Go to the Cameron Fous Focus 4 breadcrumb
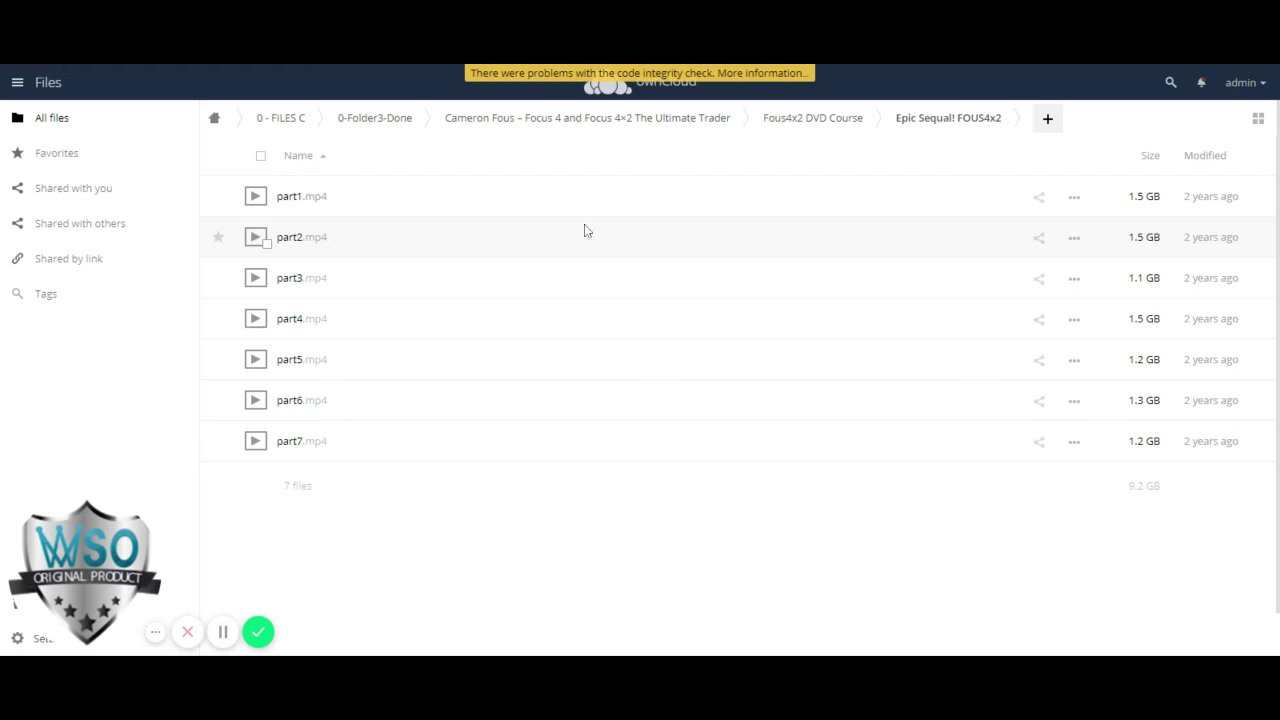The height and width of the screenshot is (720, 1280). [587, 118]
